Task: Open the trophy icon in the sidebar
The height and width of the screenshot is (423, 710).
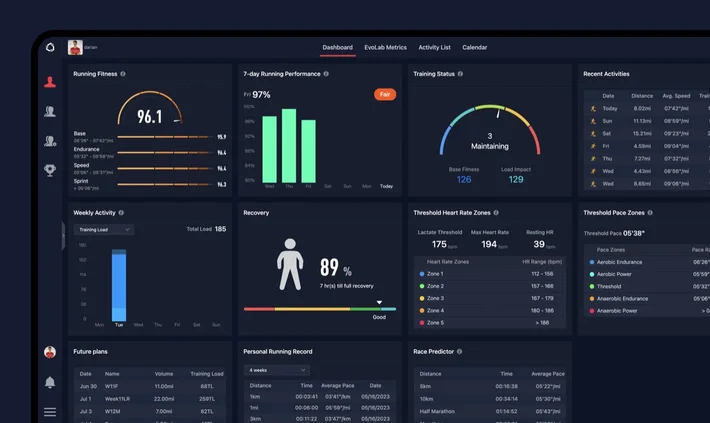Action: pos(49,170)
